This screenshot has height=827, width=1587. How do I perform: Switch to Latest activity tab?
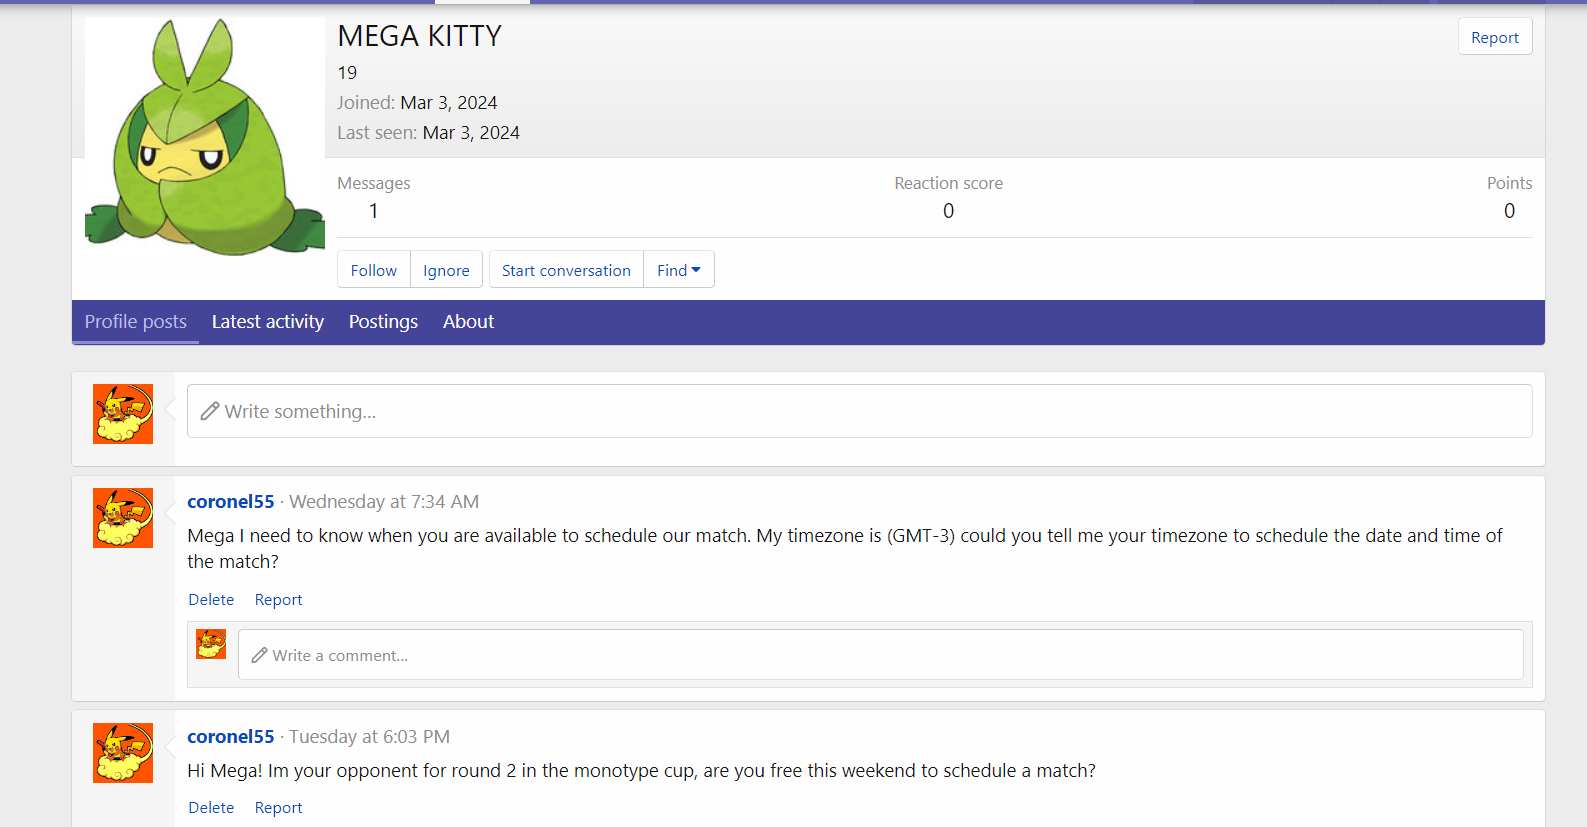267,322
